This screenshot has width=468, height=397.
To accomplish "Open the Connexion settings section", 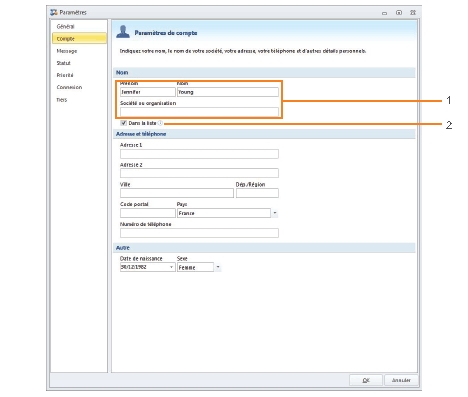I will 69,87.
